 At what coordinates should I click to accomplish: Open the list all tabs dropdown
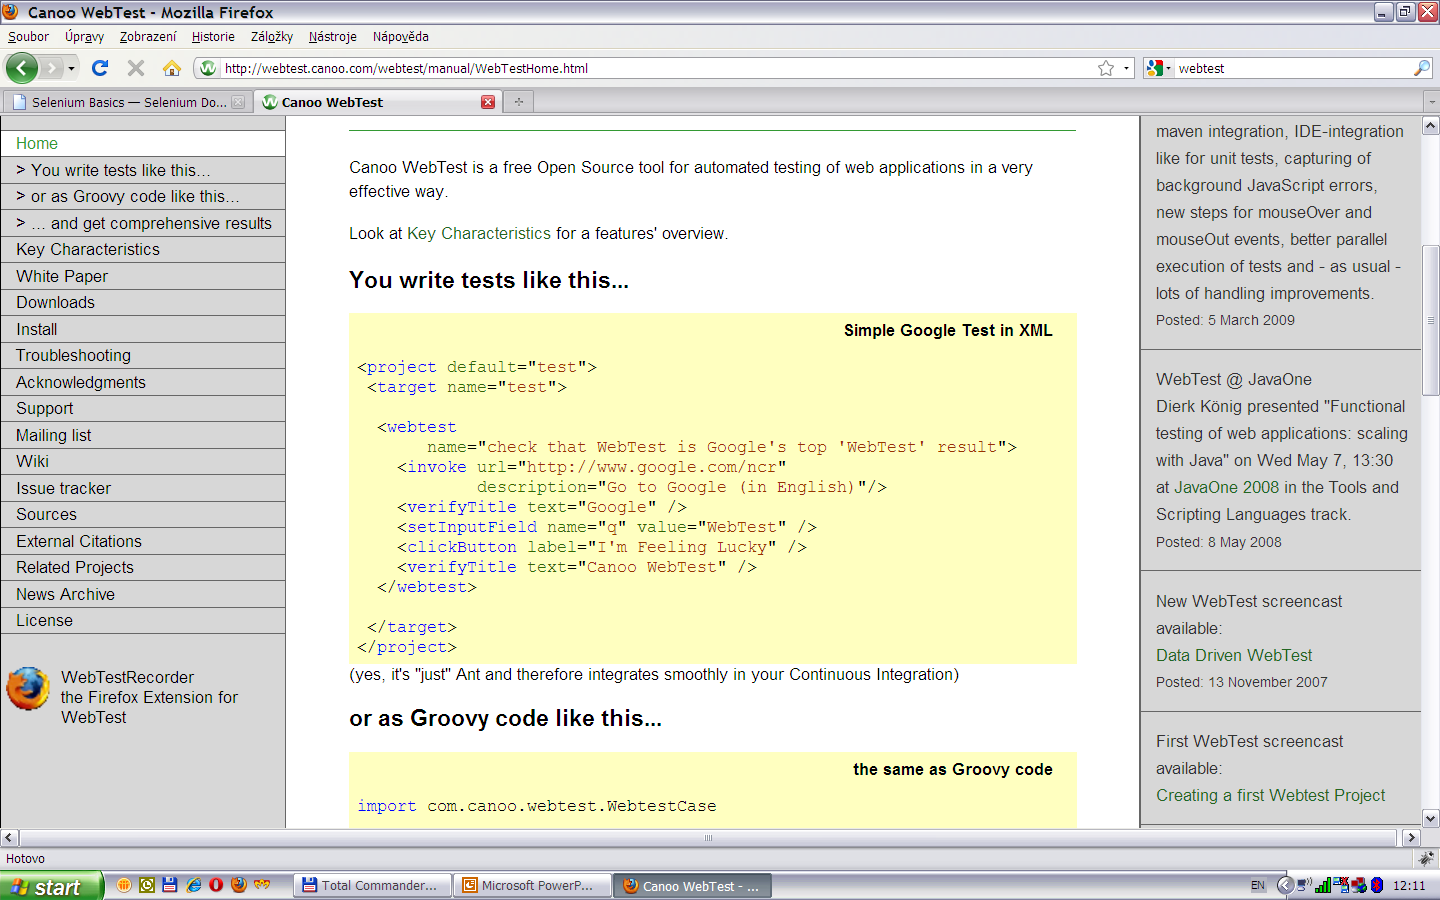click(x=1431, y=102)
